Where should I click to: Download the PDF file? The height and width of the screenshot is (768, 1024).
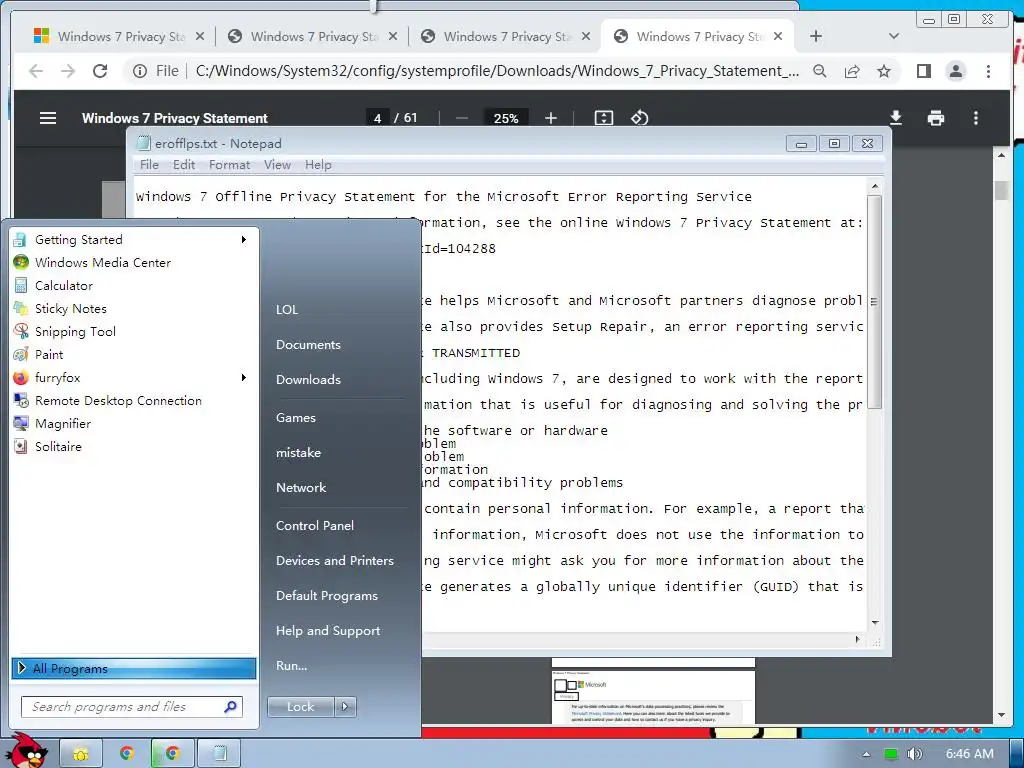896,118
